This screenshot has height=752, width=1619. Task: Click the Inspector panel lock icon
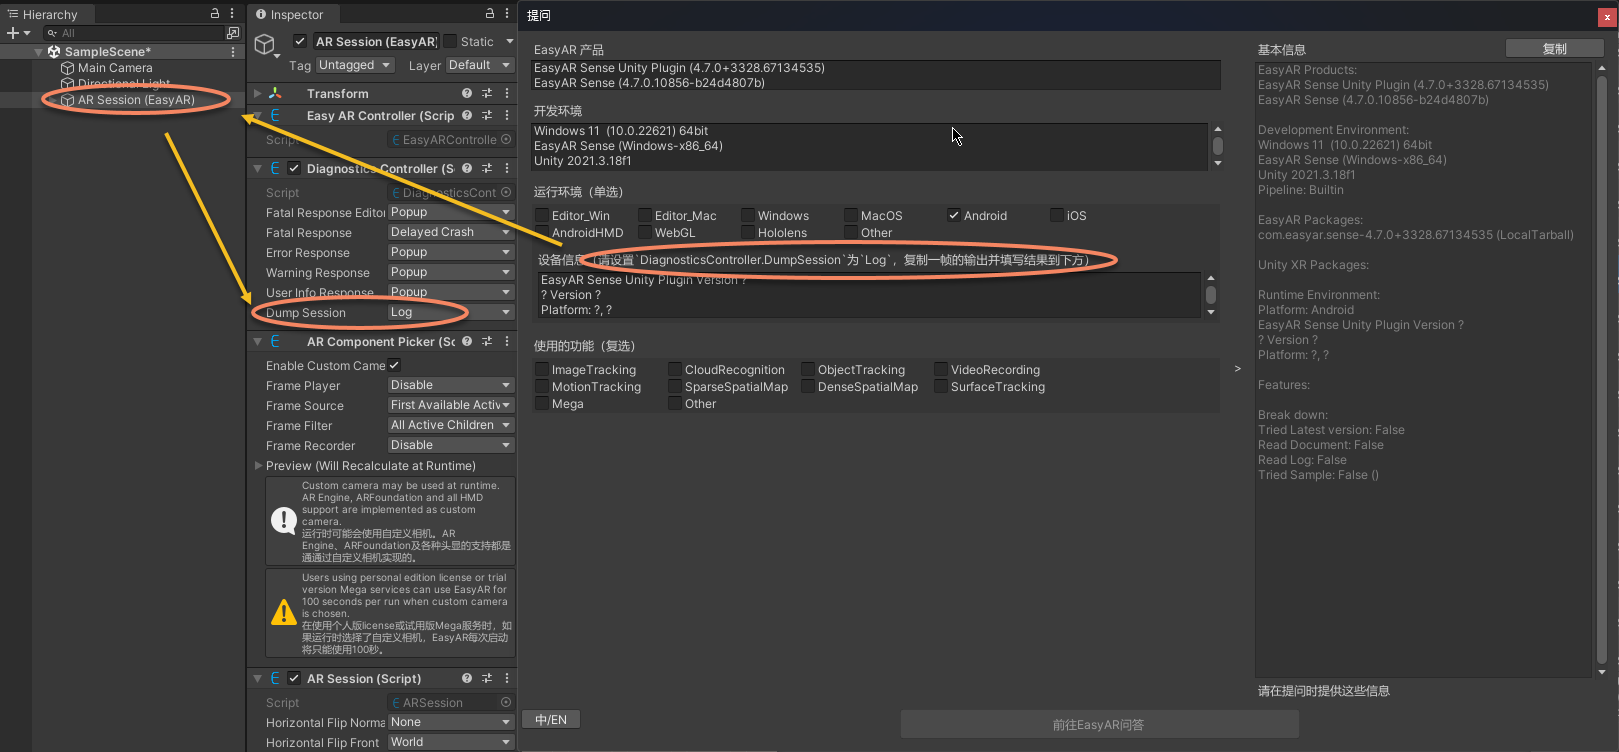click(490, 14)
